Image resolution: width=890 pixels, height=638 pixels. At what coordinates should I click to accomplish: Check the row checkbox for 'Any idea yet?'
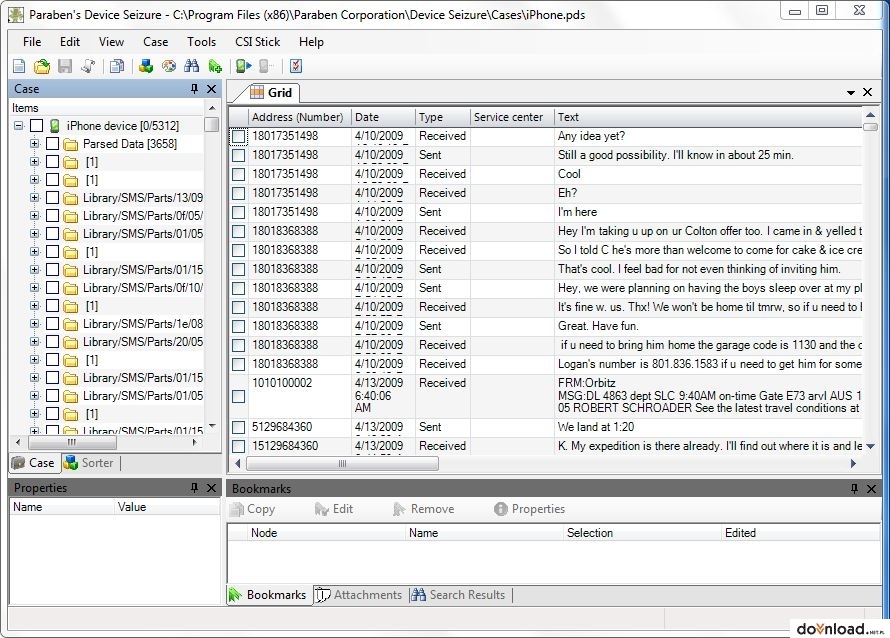pos(238,136)
